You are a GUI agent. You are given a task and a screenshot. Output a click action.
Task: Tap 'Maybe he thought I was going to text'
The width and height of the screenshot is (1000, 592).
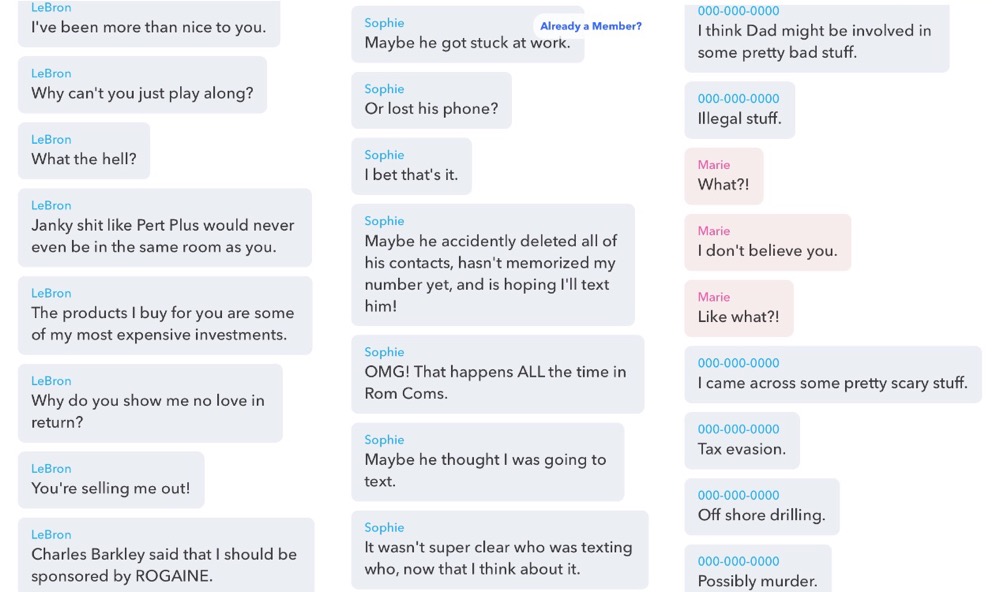pyautogui.click(x=487, y=462)
